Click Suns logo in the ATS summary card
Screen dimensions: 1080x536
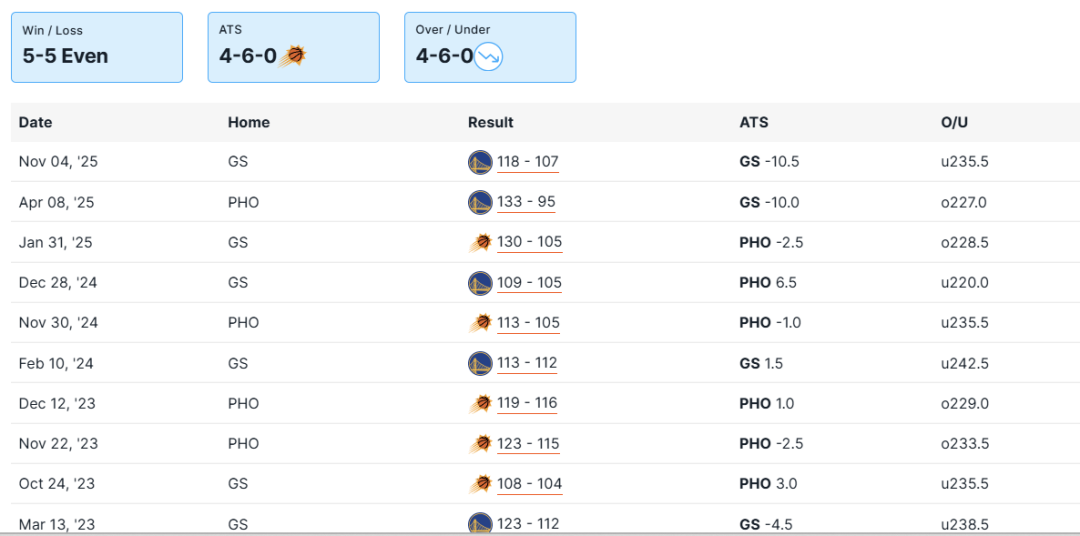click(293, 56)
